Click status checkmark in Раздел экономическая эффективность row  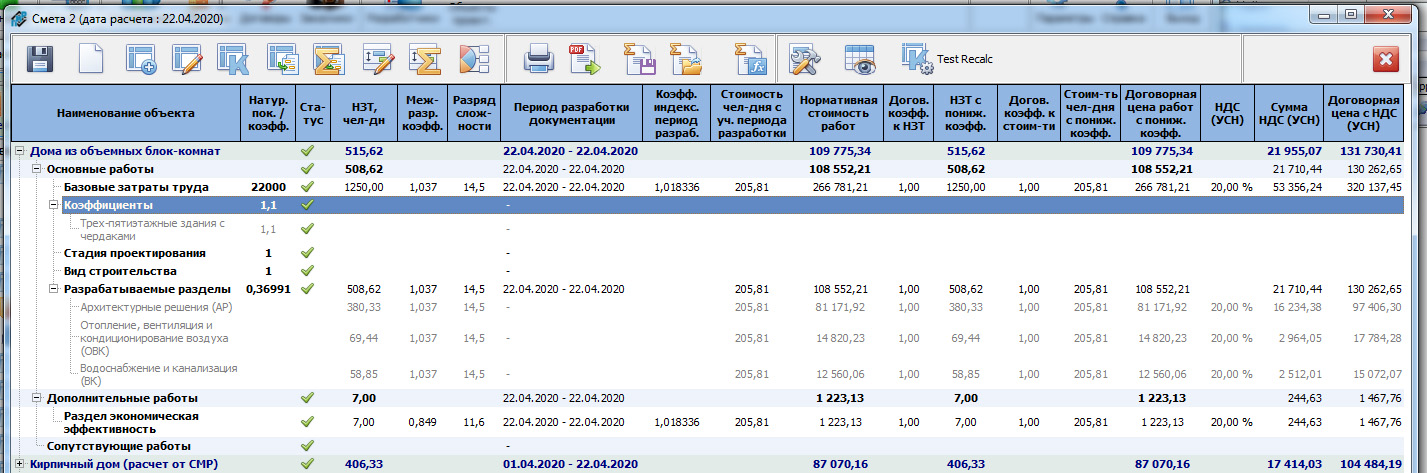tap(308, 422)
